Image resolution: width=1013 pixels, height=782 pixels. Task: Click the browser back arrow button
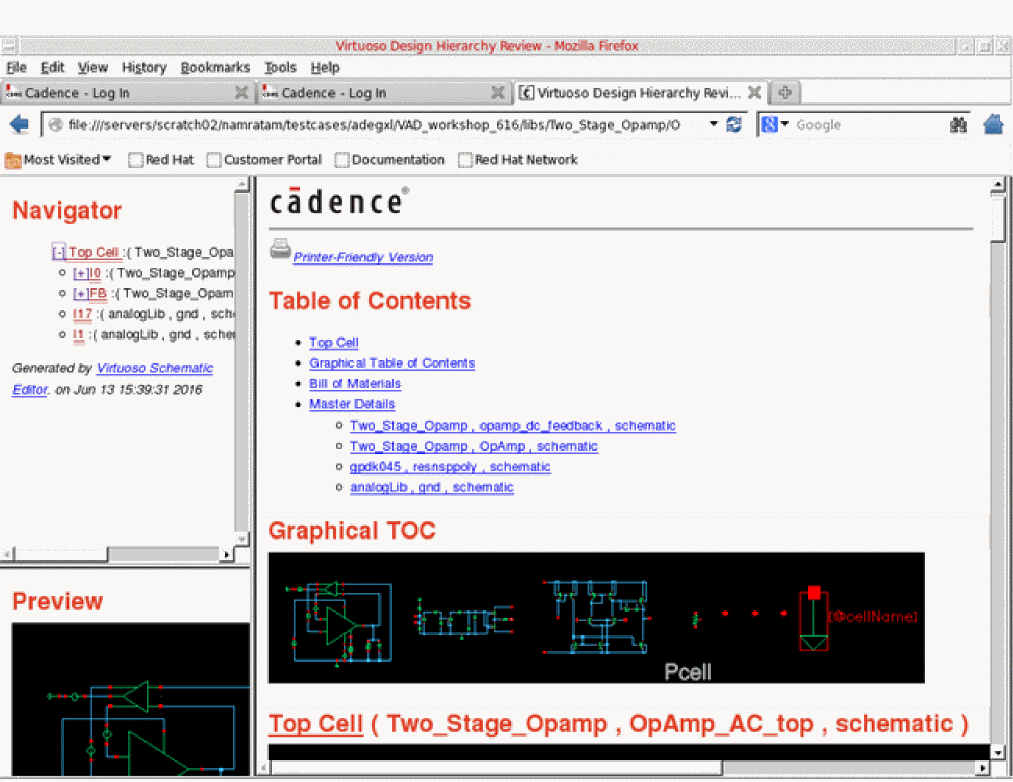click(x=18, y=125)
